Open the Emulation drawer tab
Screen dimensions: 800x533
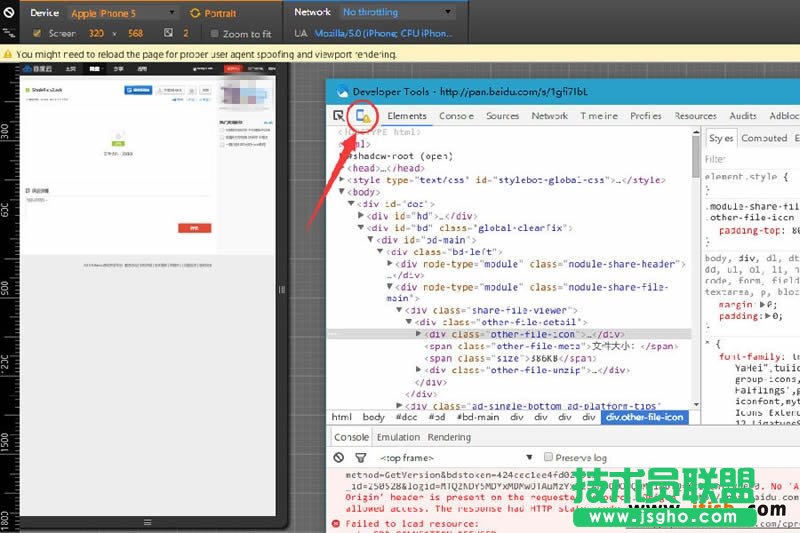[x=398, y=438]
